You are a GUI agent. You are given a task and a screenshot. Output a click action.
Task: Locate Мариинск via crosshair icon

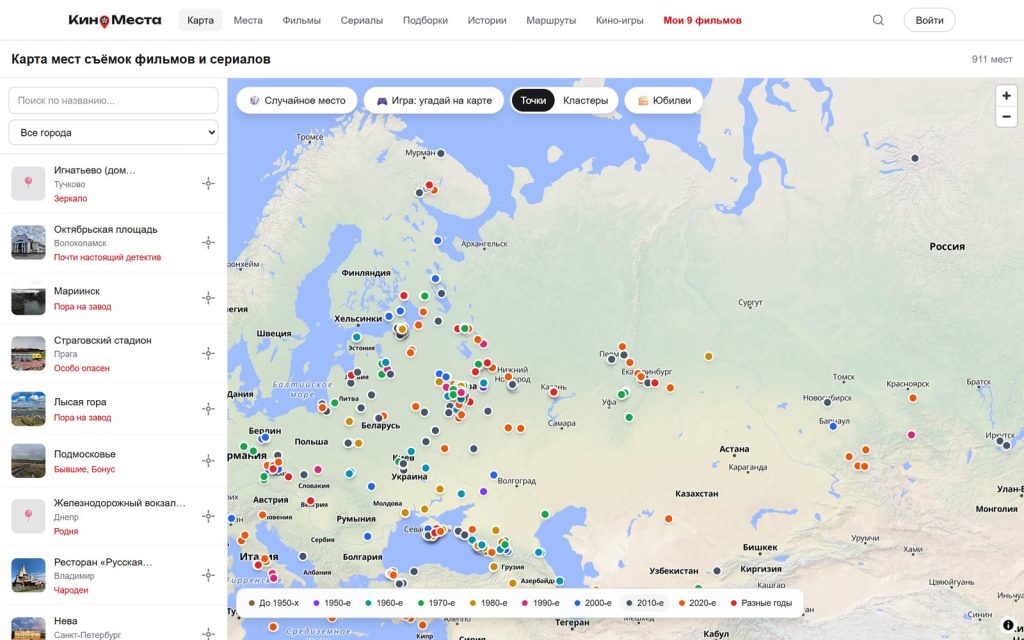tap(208, 298)
